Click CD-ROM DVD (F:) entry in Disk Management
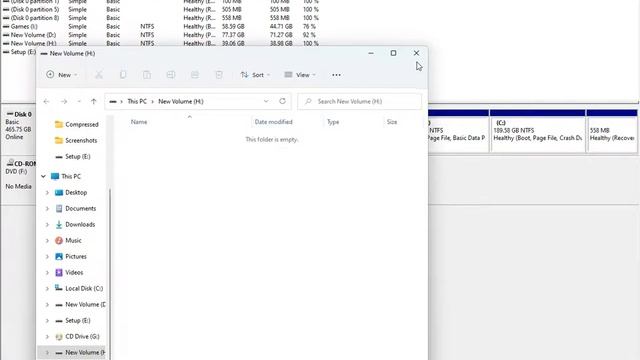640x360 pixels. [x=18, y=175]
